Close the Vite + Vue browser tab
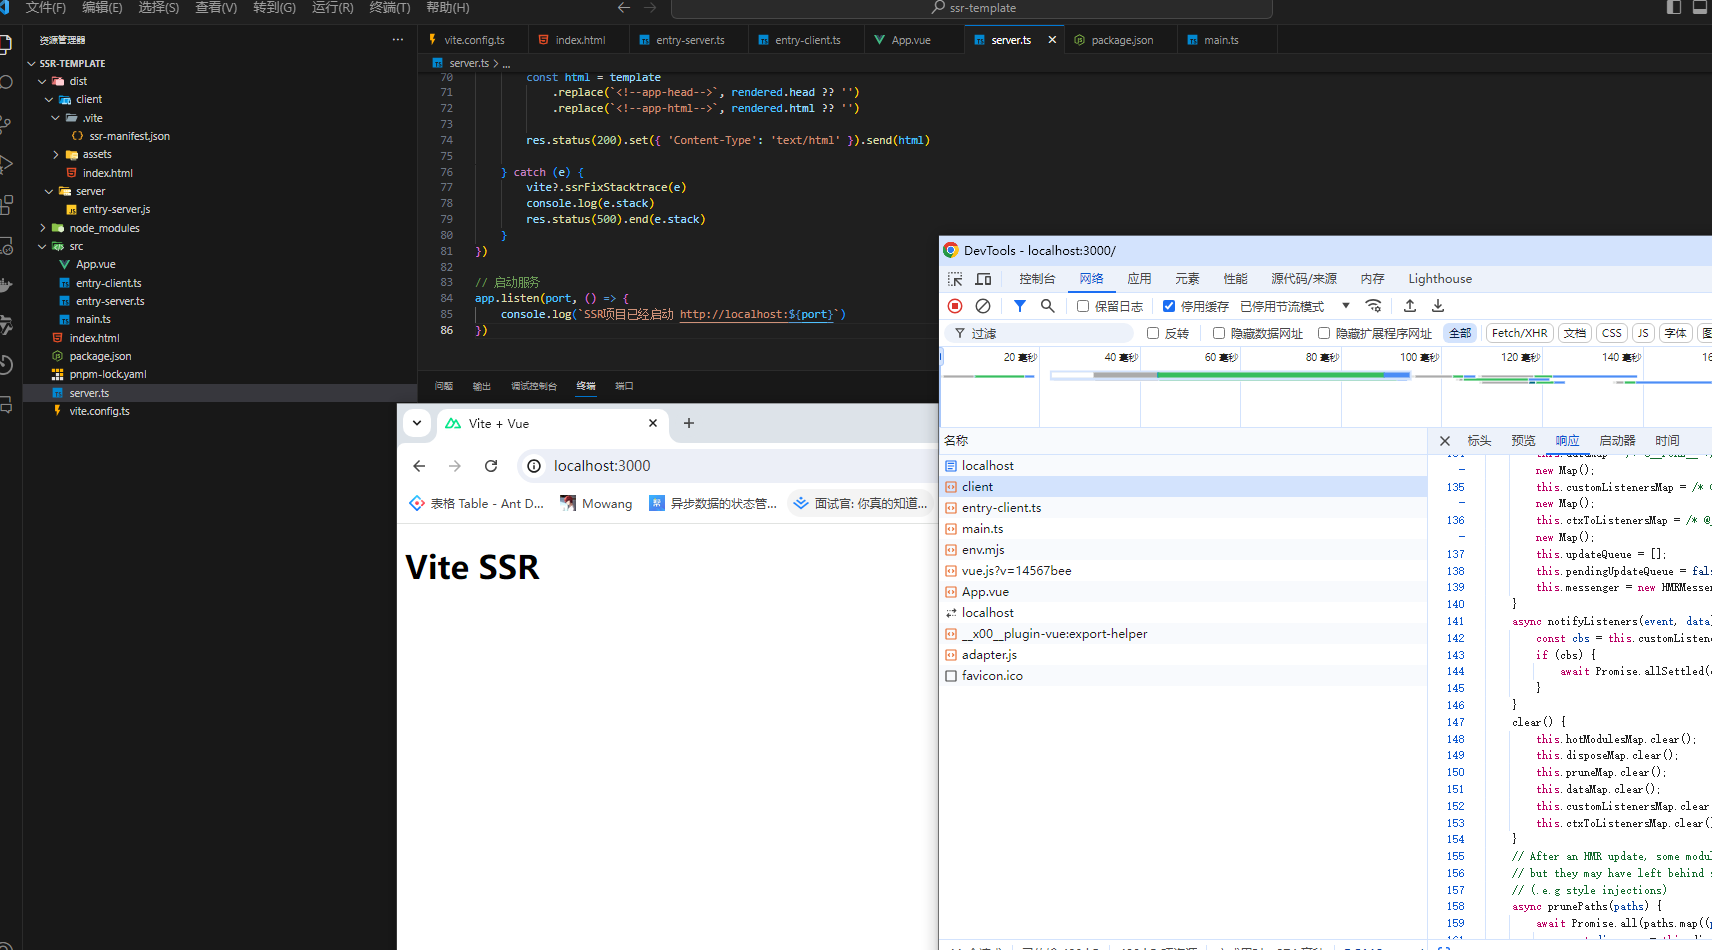1712x950 pixels. pyautogui.click(x=653, y=424)
